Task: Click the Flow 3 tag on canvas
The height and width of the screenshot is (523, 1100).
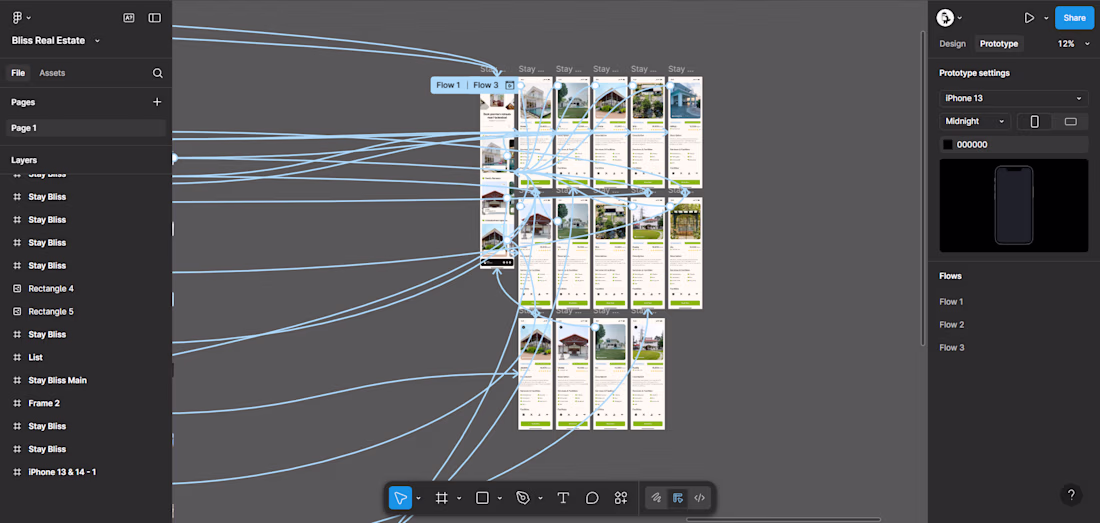Action: tap(485, 86)
